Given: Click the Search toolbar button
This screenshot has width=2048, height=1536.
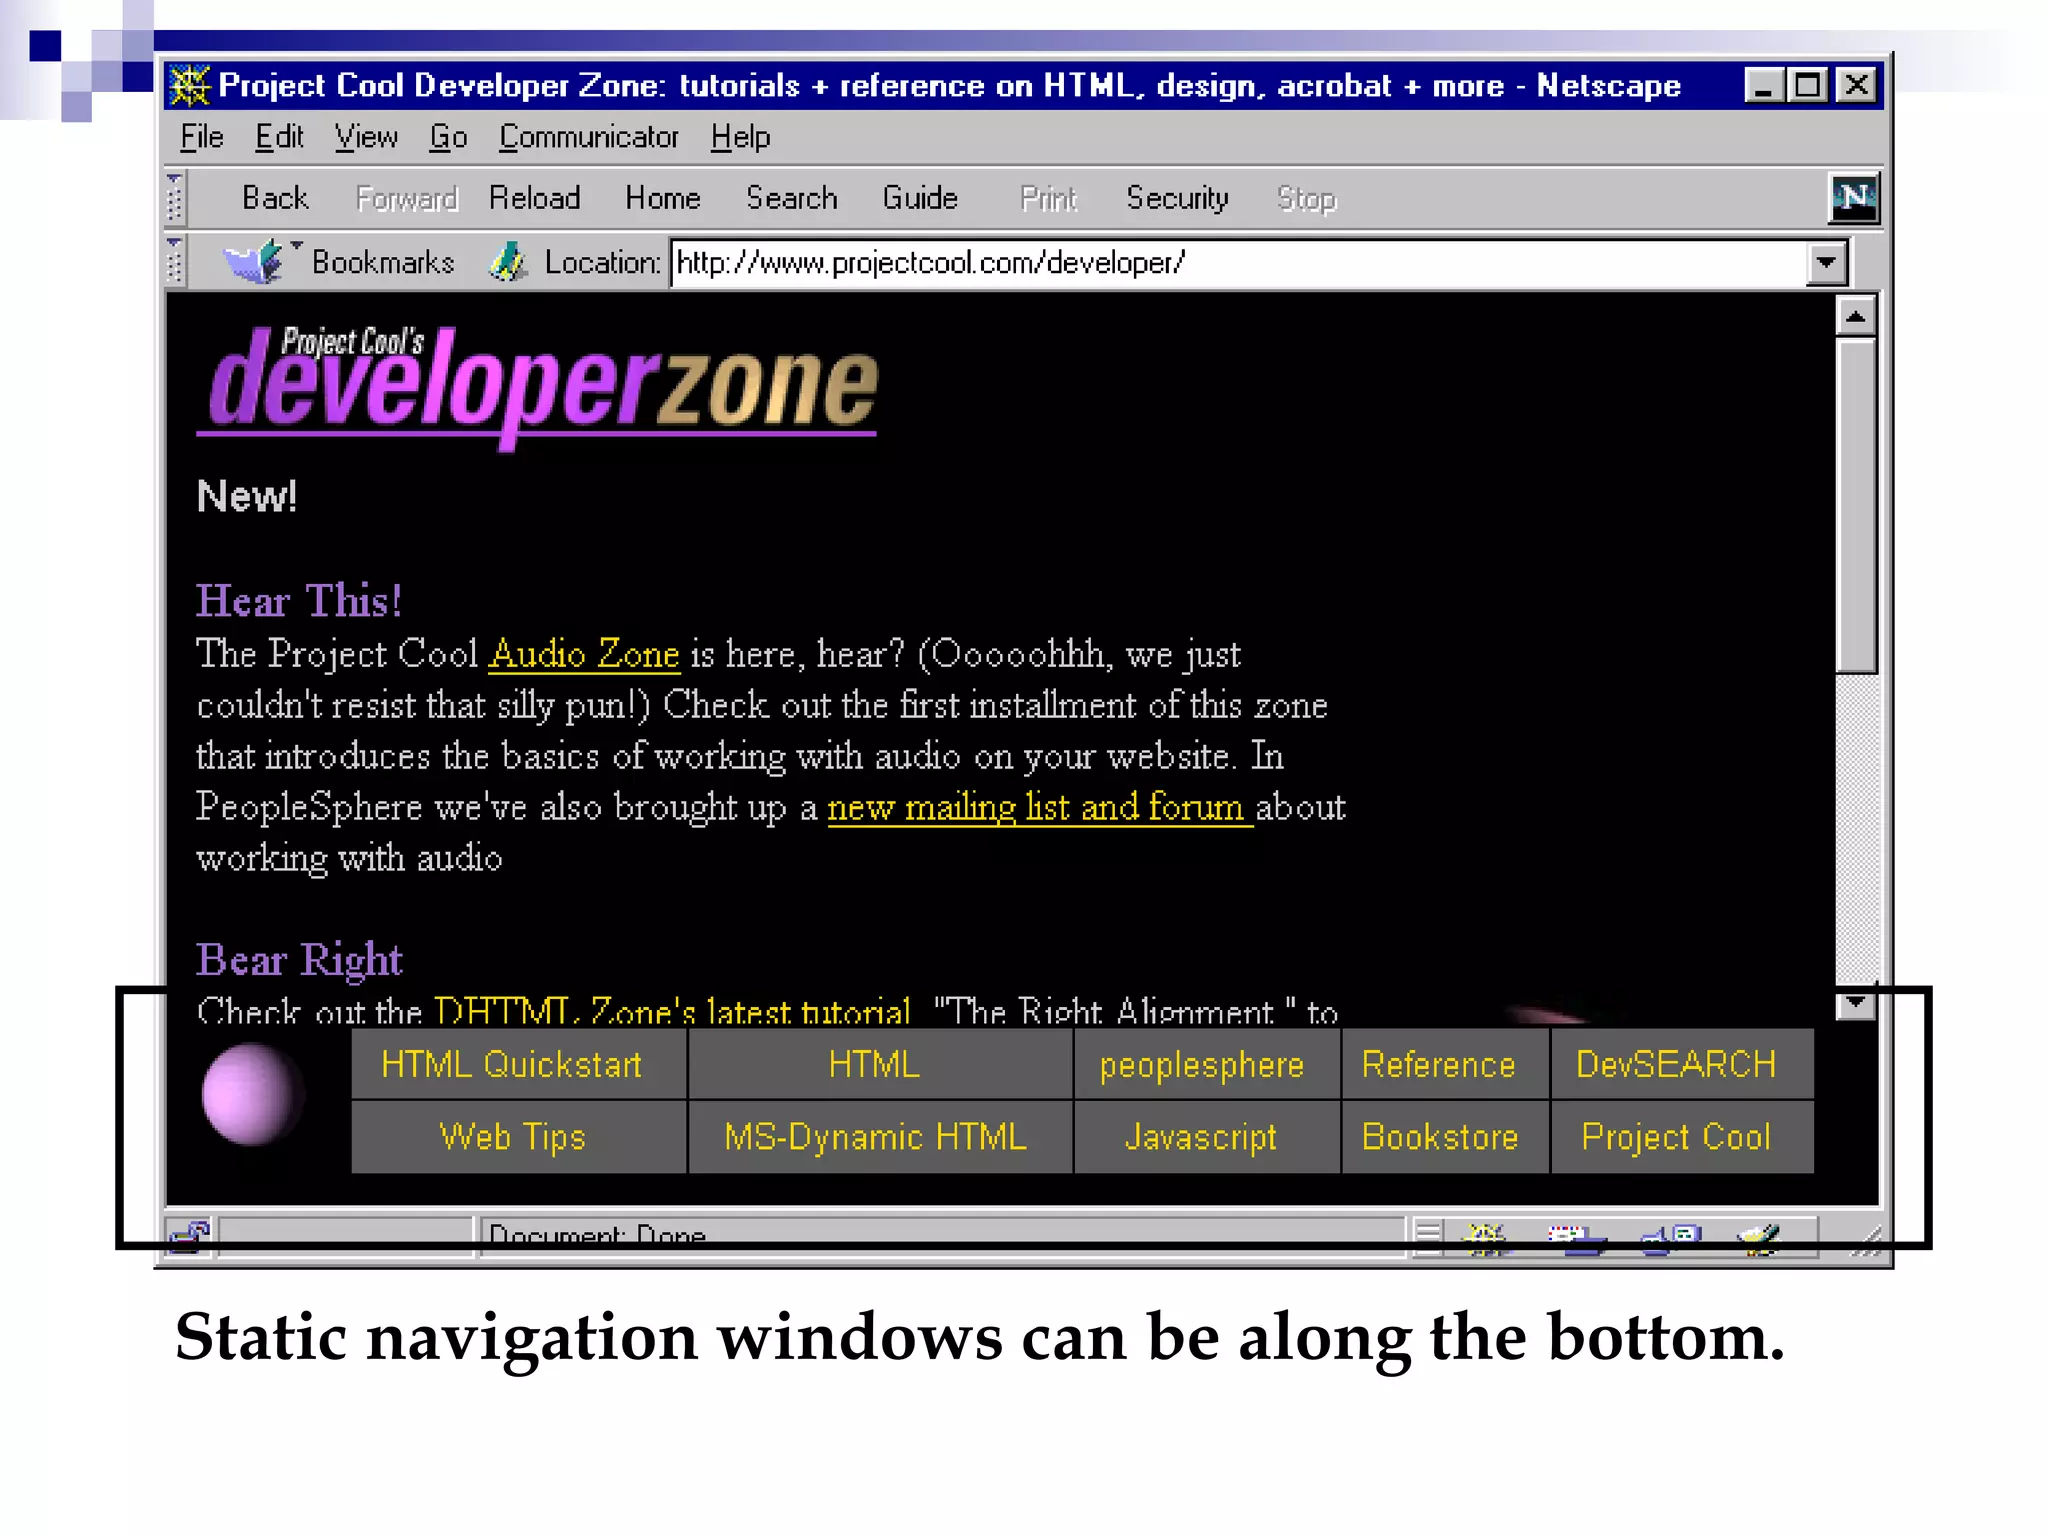Looking at the screenshot, I should 791,198.
